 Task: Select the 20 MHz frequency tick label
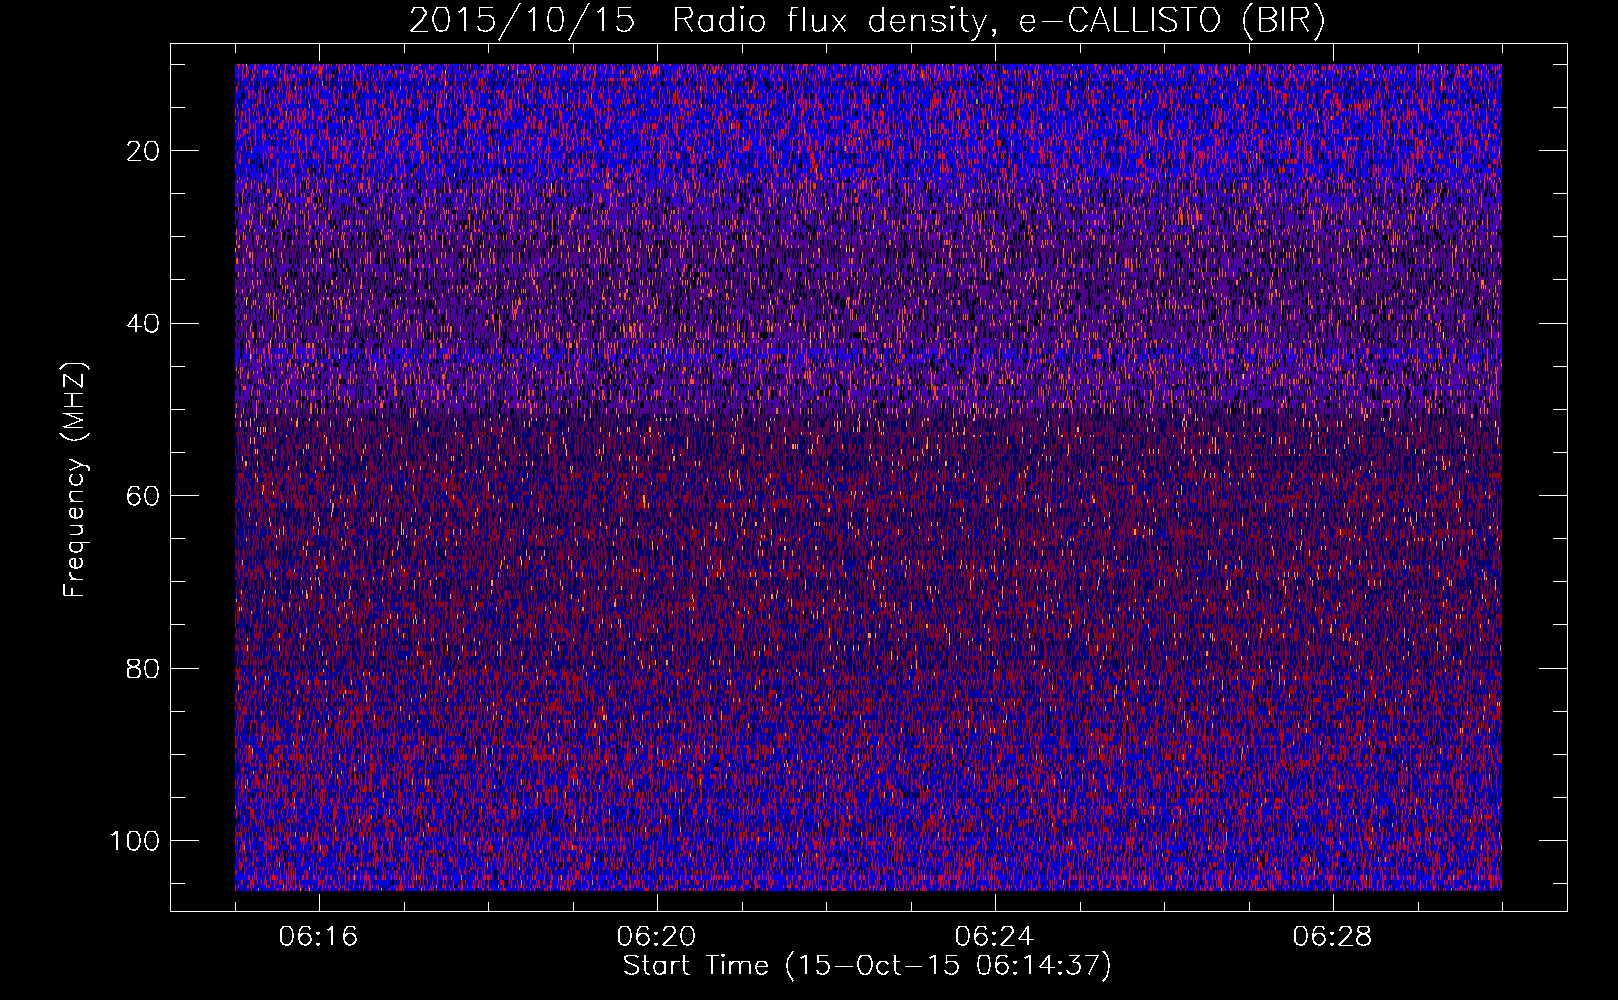coord(141,151)
